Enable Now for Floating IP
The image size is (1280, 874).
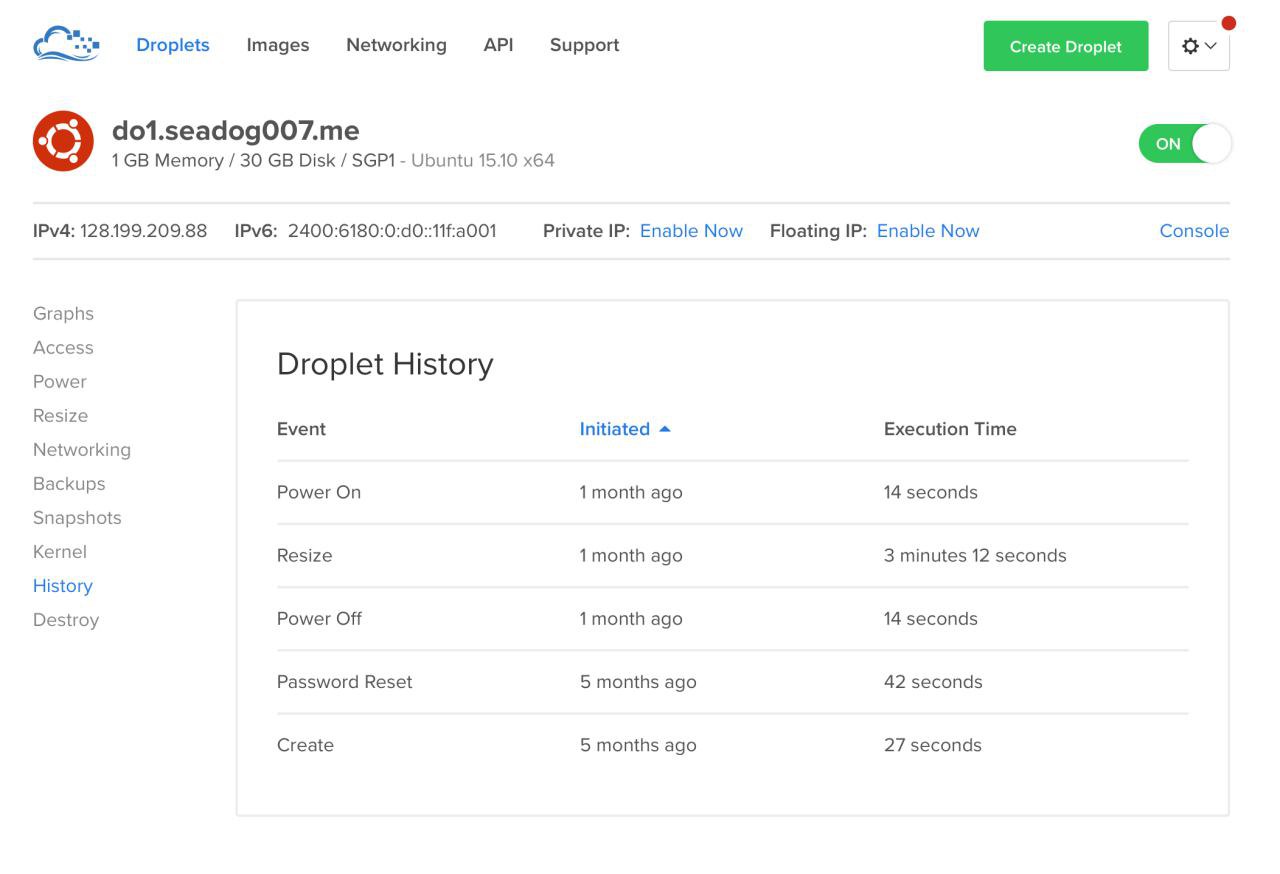click(x=928, y=231)
